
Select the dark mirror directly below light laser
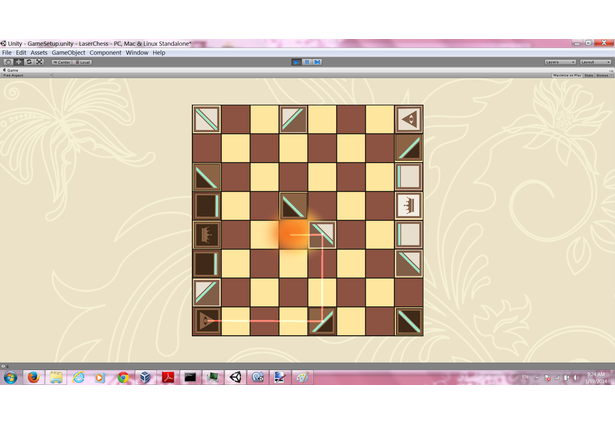pos(409,148)
